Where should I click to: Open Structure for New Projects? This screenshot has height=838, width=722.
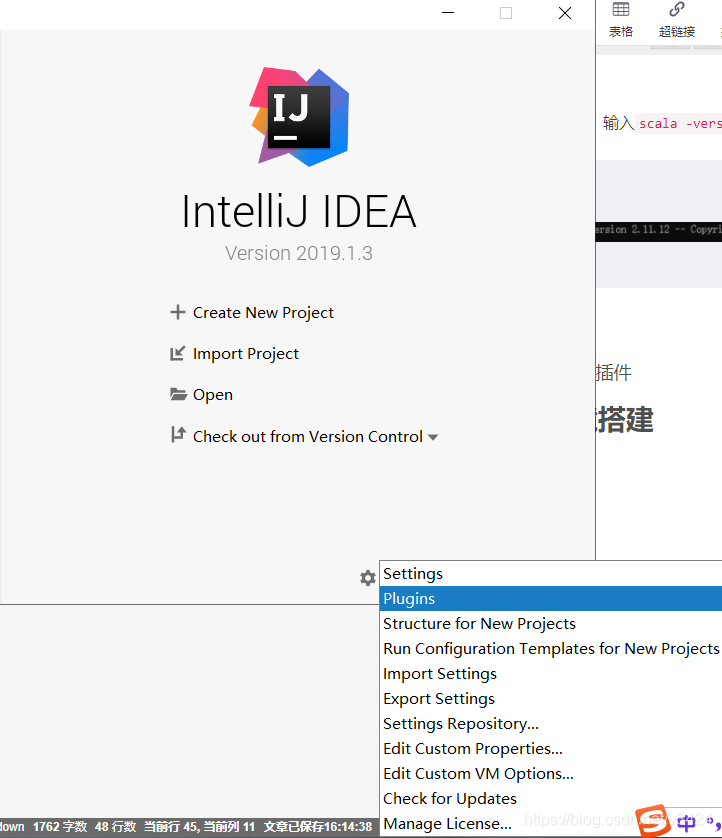point(550,624)
